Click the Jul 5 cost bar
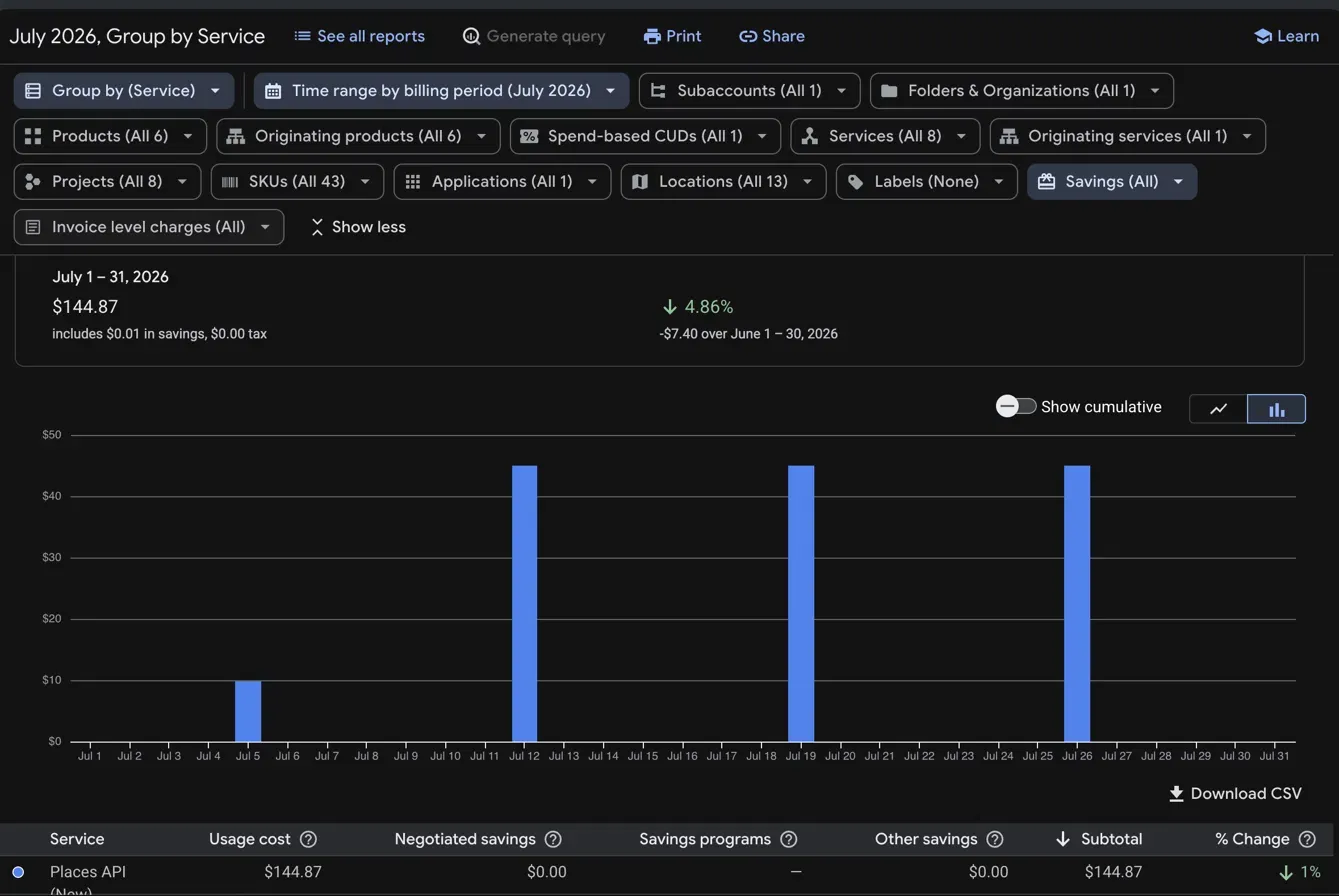This screenshot has width=1339, height=896. pyautogui.click(x=248, y=711)
